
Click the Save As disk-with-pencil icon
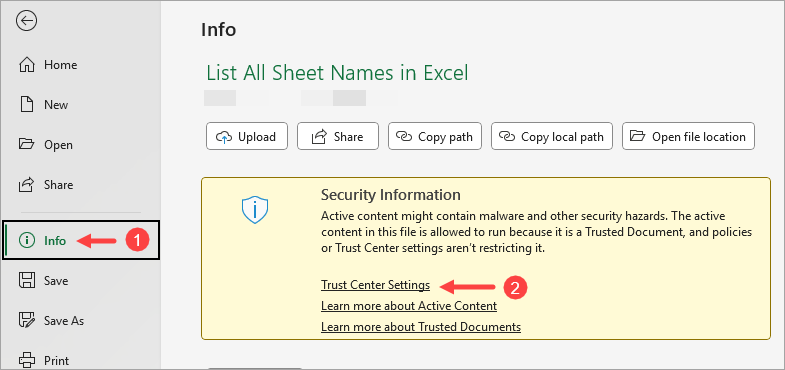point(26,320)
